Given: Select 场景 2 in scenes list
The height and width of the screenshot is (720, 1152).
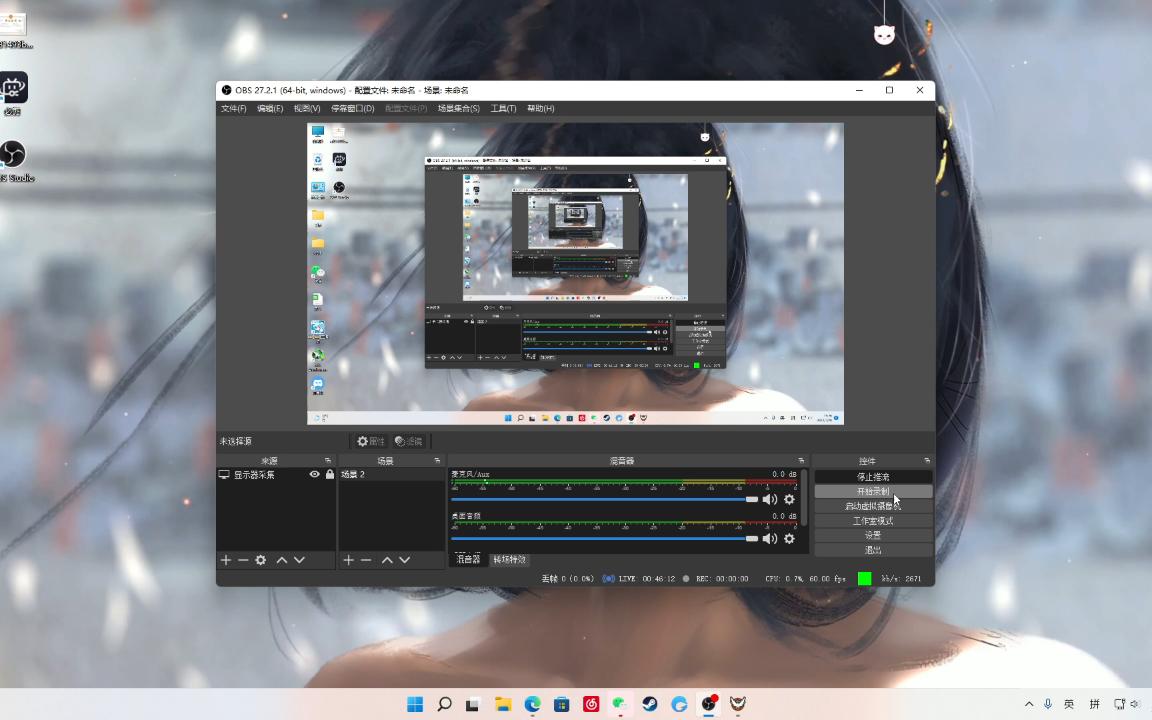Looking at the screenshot, I should pyautogui.click(x=353, y=475).
